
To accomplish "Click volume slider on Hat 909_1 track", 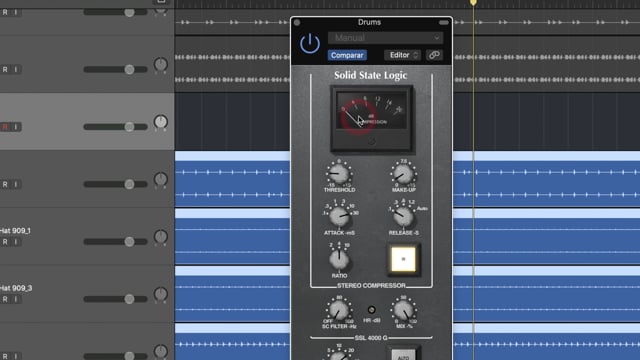I will (x=116, y=242).
